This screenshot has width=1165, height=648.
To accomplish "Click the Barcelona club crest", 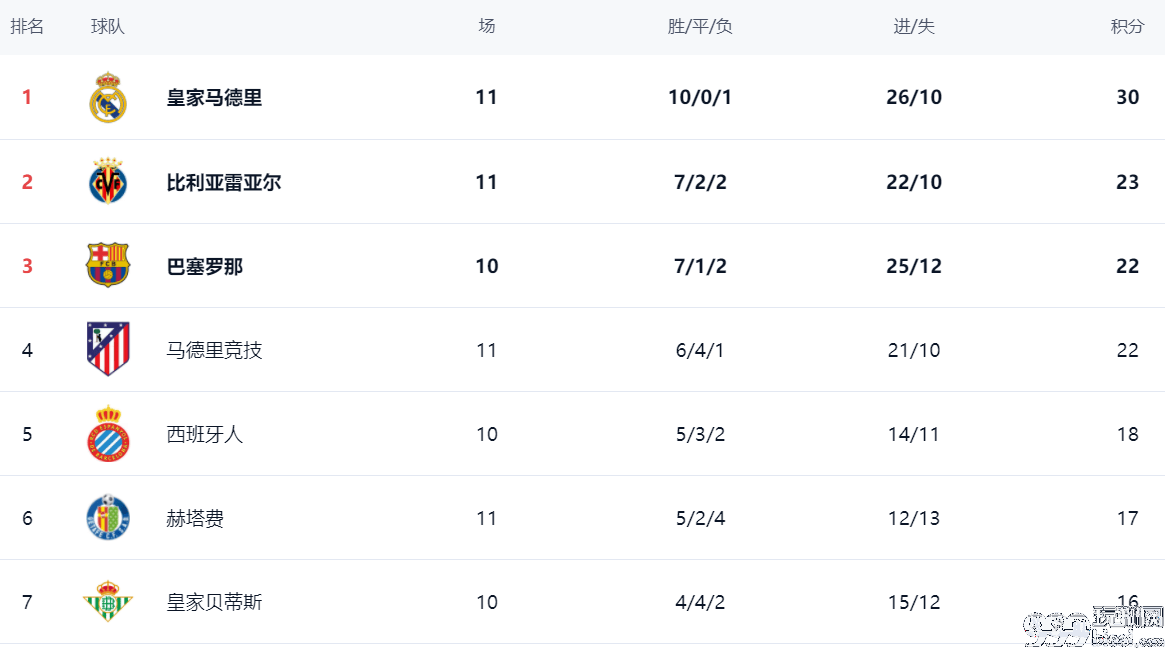I will click(x=108, y=265).
